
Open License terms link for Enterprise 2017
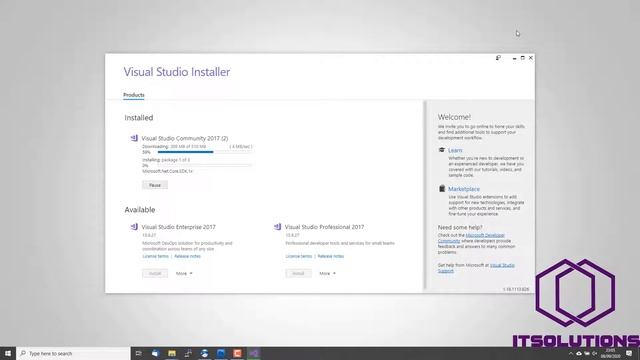coord(156,256)
